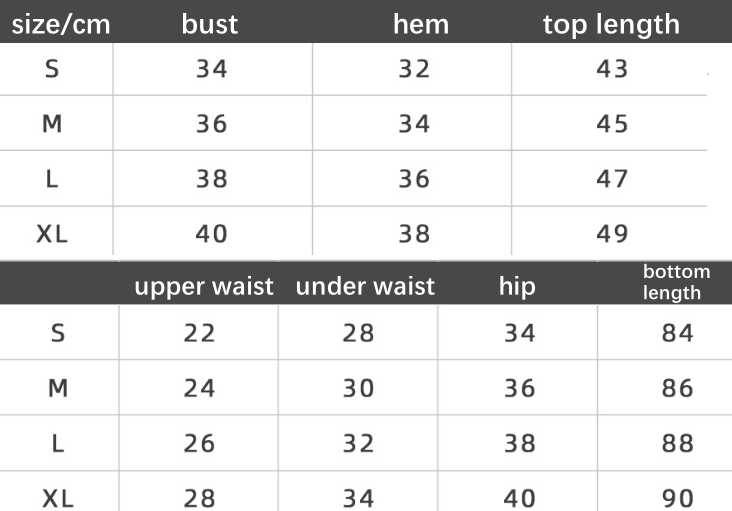The image size is (732, 511).
Task: Click the S bust value in top table
Action: click(212, 69)
